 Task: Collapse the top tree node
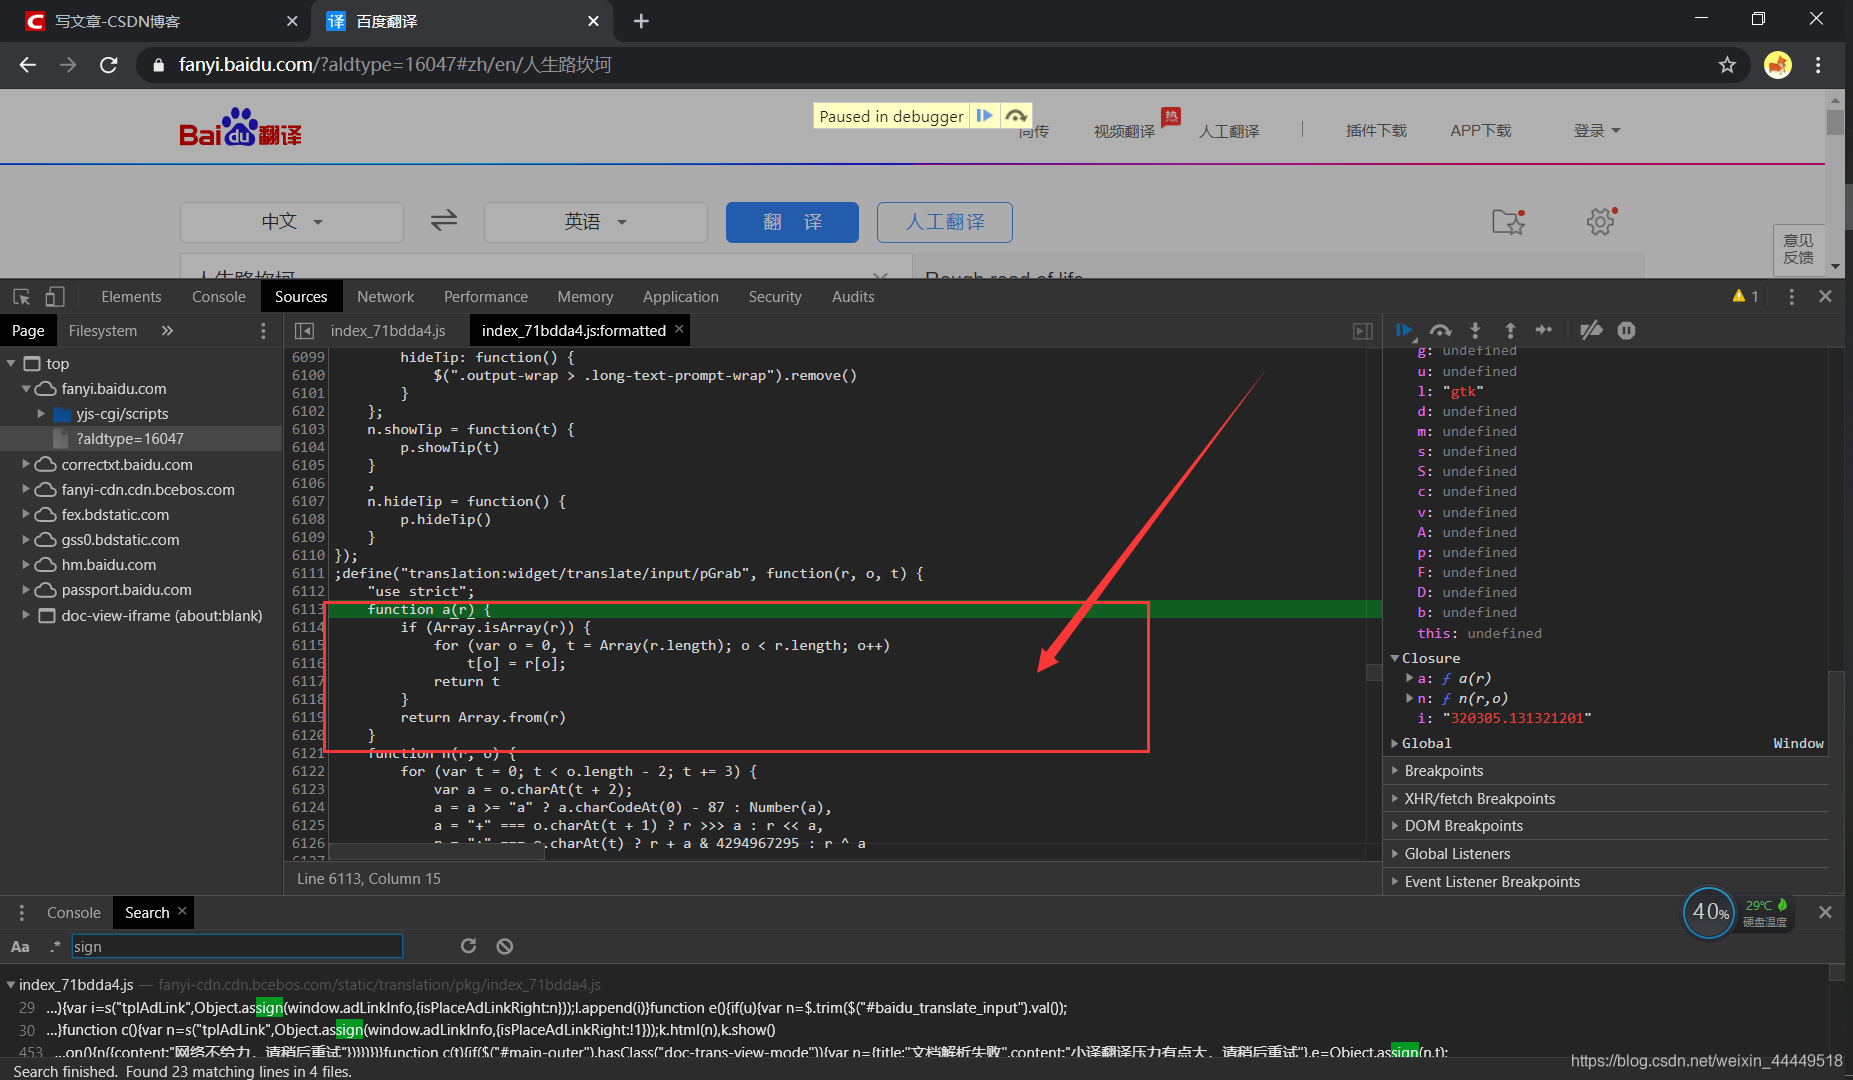(x=11, y=364)
